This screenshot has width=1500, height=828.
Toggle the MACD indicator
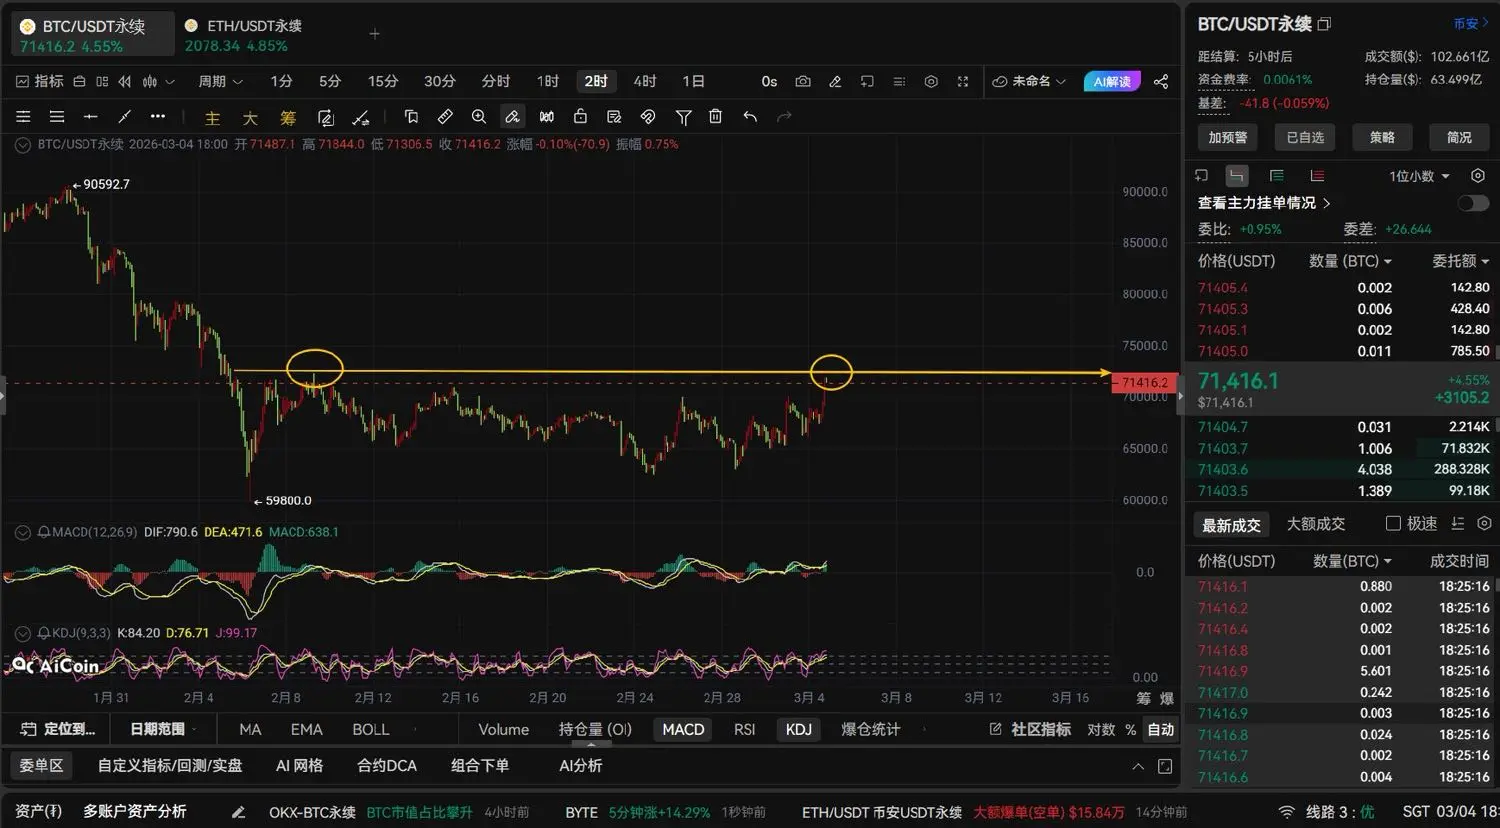pyautogui.click(x=683, y=729)
